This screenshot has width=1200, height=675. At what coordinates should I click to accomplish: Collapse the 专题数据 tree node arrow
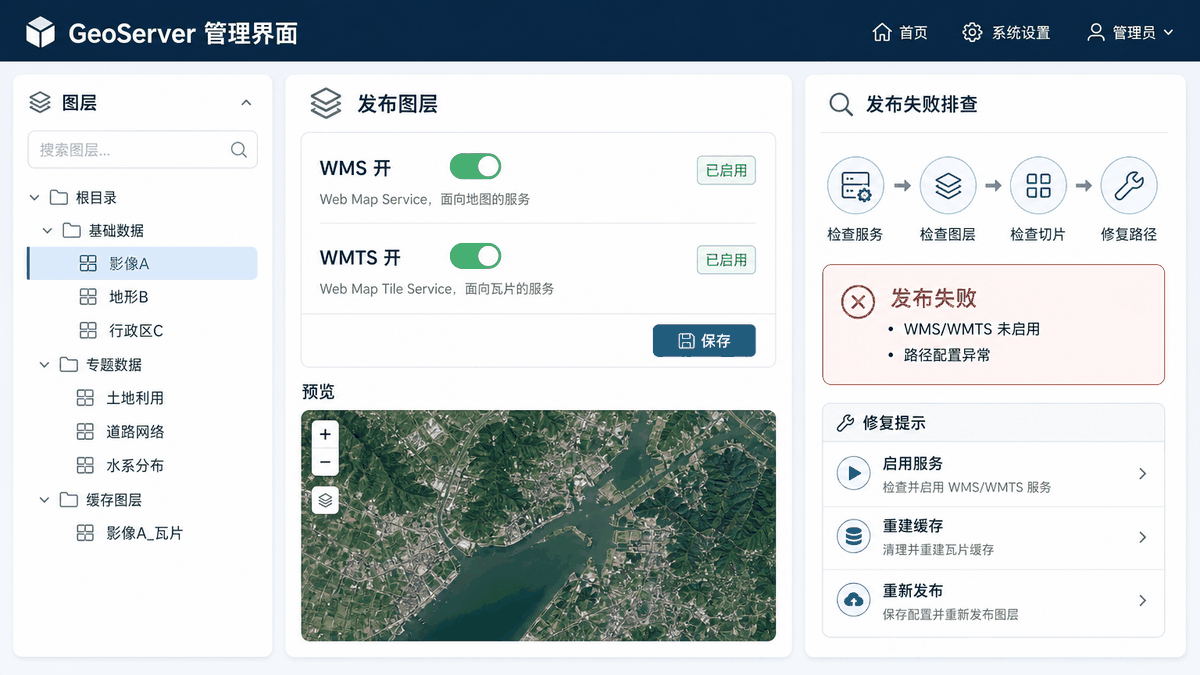(44, 365)
